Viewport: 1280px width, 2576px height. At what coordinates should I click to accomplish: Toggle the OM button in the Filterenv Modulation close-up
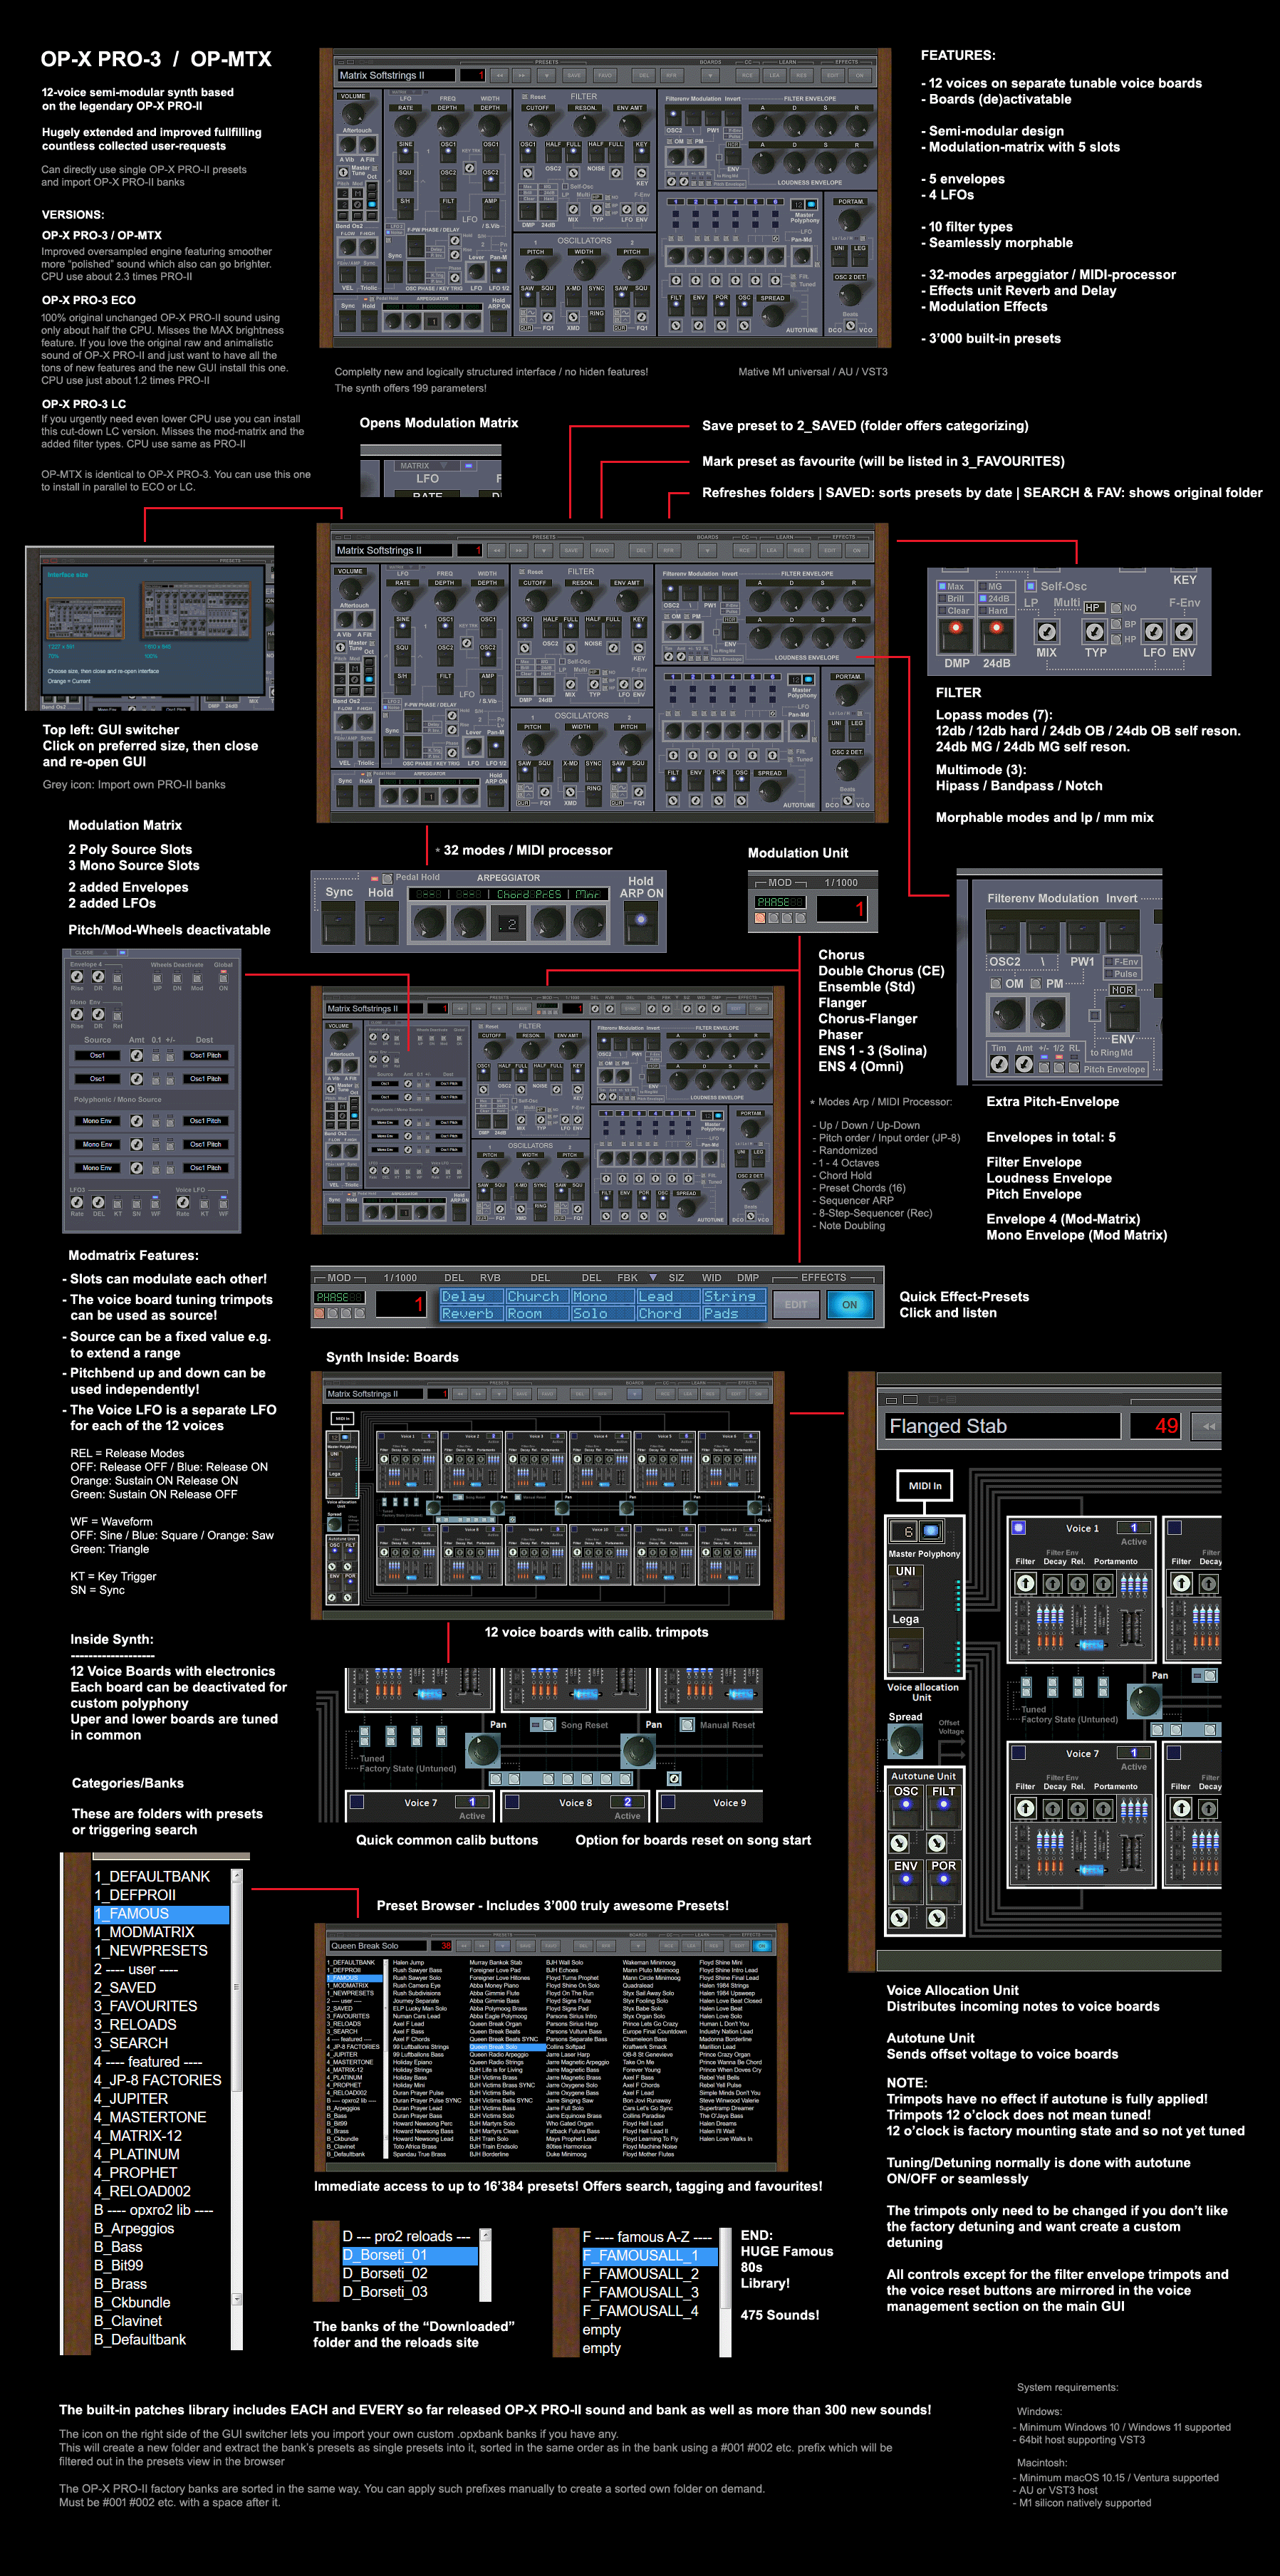pos(995,983)
